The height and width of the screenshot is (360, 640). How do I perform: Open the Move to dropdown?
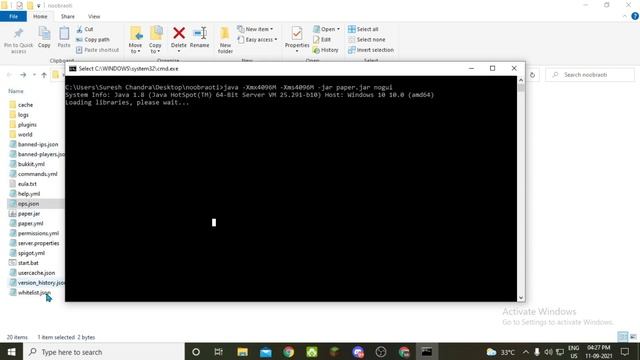point(135,40)
